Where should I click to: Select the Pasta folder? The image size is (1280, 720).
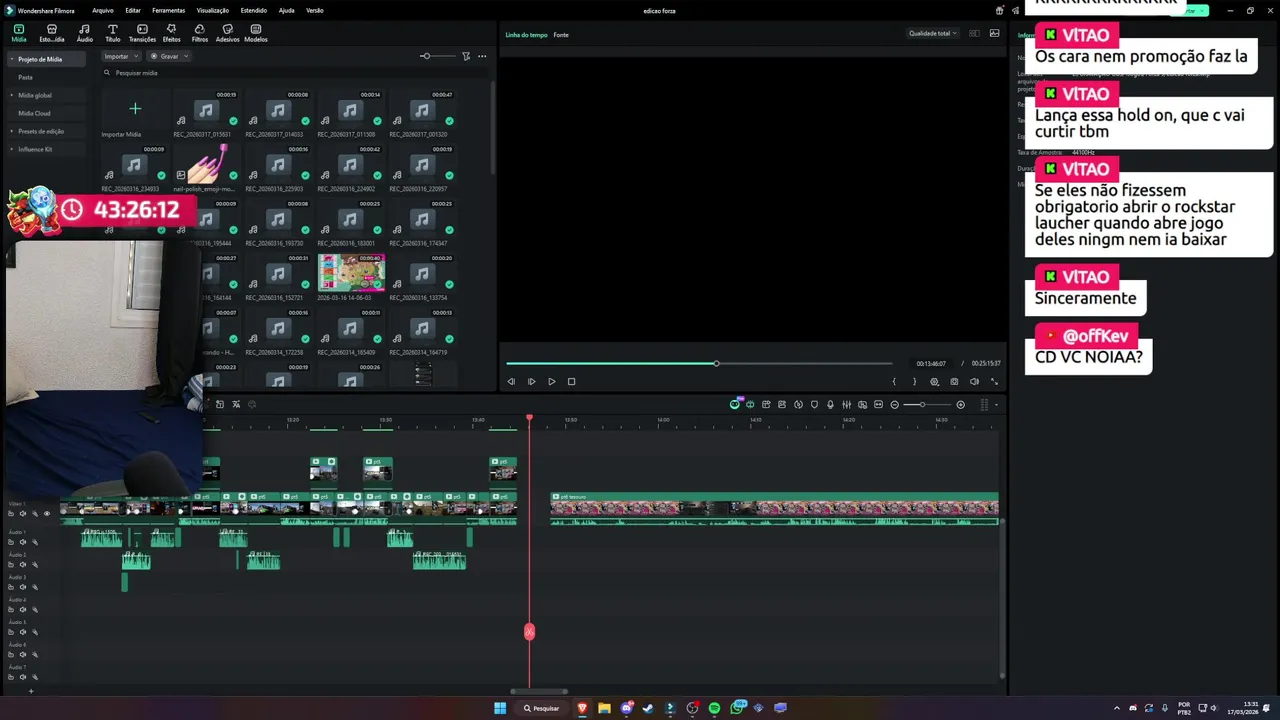point(25,77)
